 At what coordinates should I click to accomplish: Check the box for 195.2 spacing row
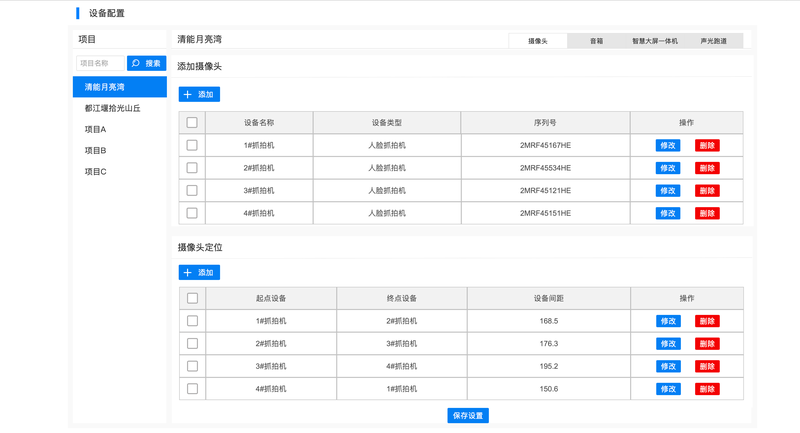(x=192, y=366)
